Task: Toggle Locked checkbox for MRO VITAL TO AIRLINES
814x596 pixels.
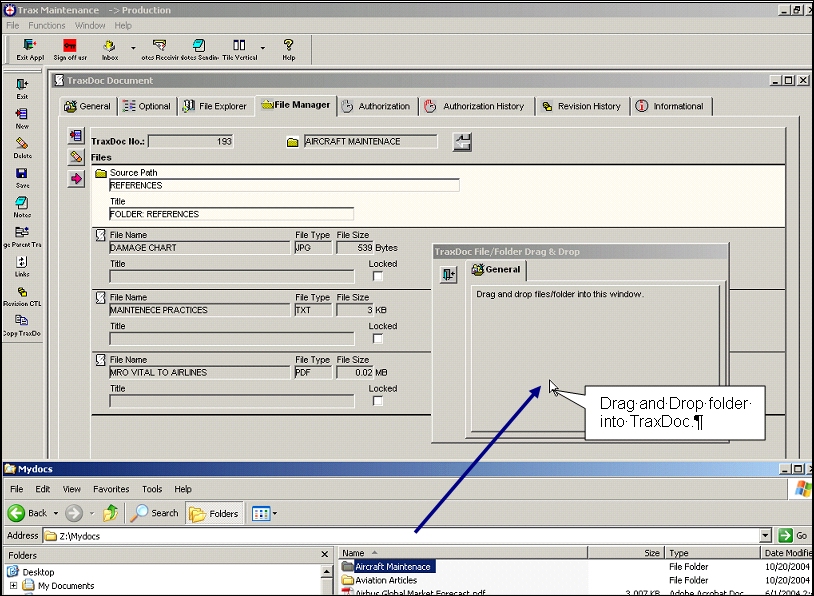Action: [378, 401]
